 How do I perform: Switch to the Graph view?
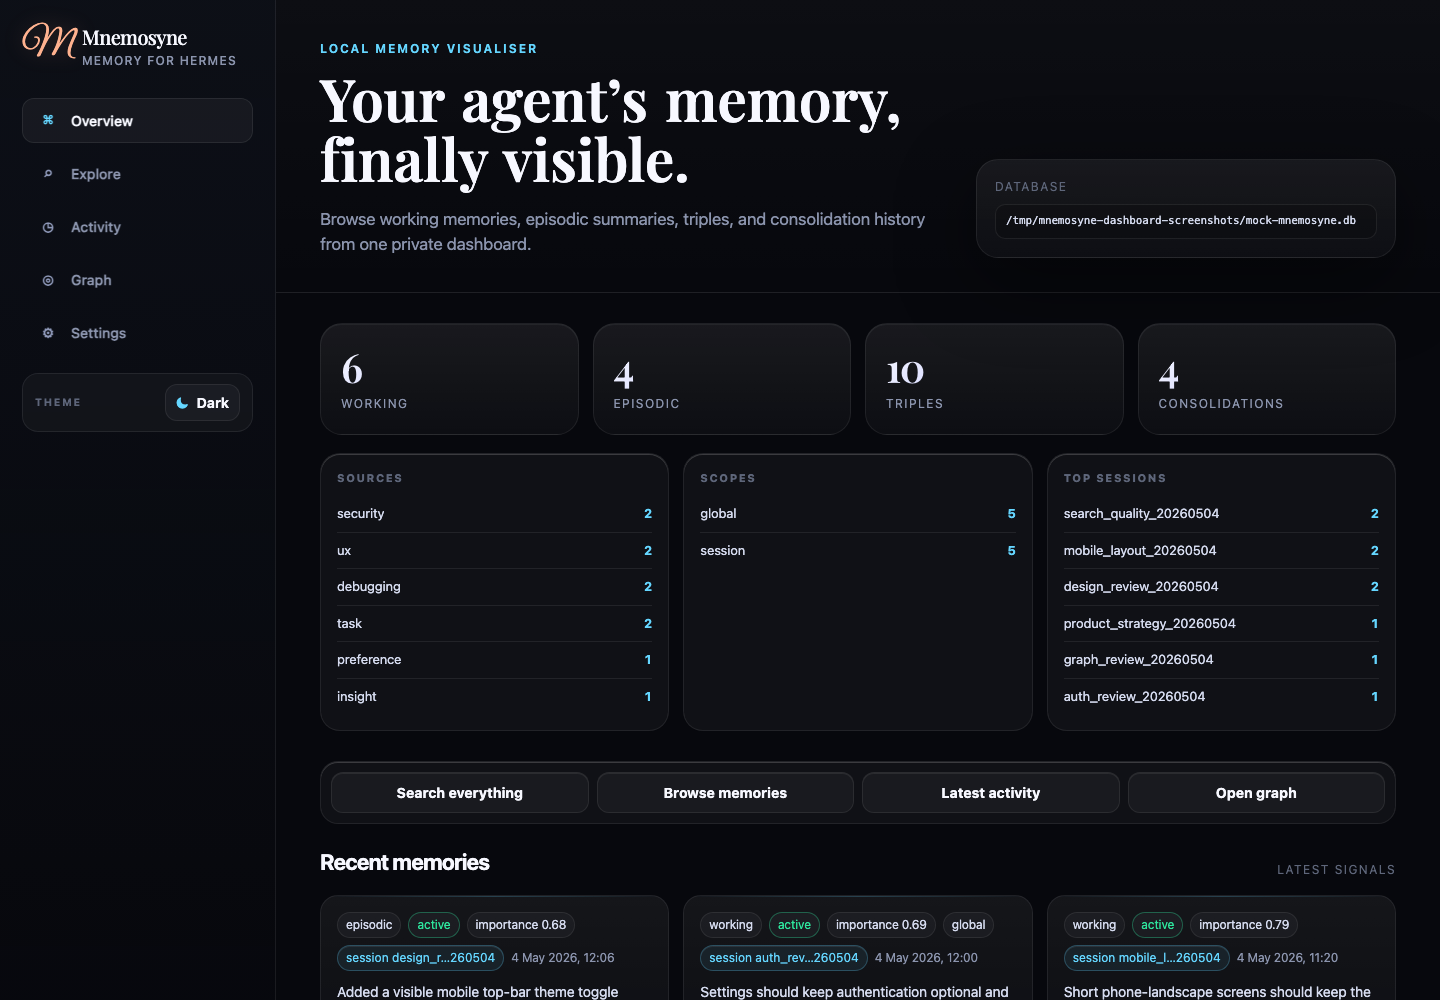pyautogui.click(x=137, y=280)
